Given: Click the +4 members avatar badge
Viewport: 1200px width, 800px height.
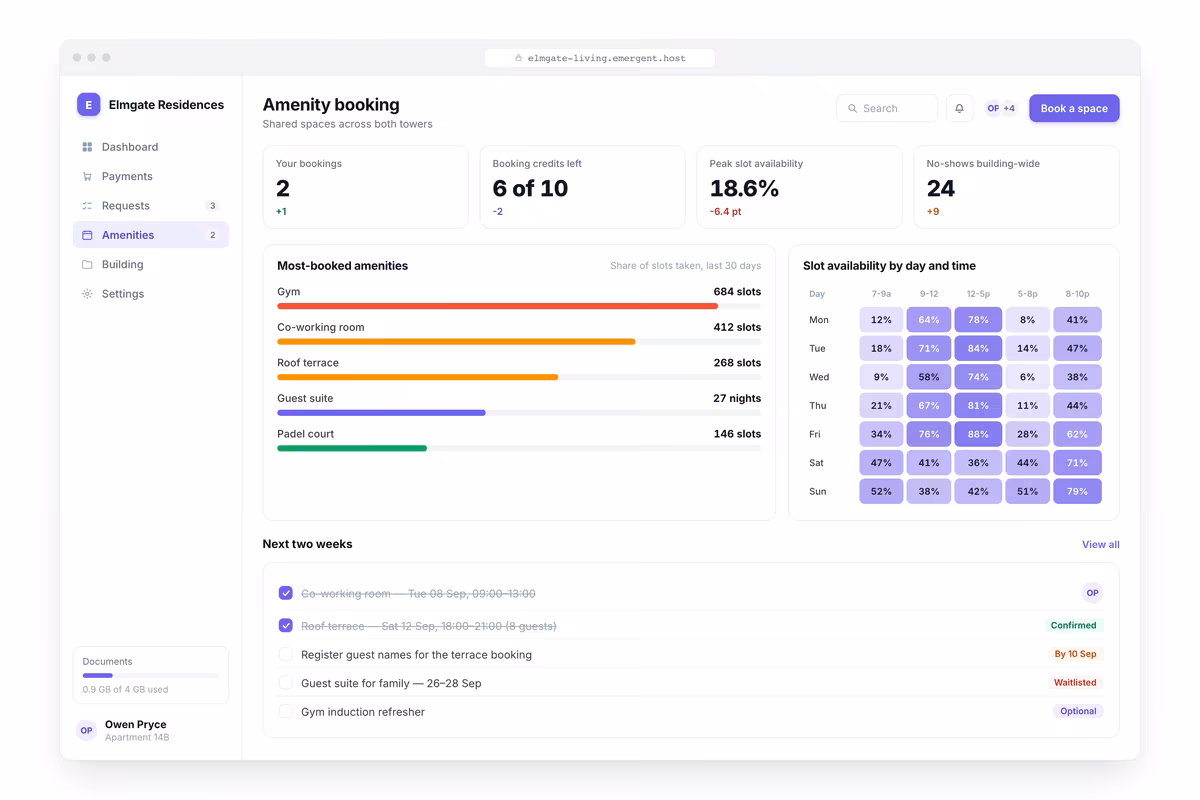Looking at the screenshot, I should pyautogui.click(x=1009, y=108).
